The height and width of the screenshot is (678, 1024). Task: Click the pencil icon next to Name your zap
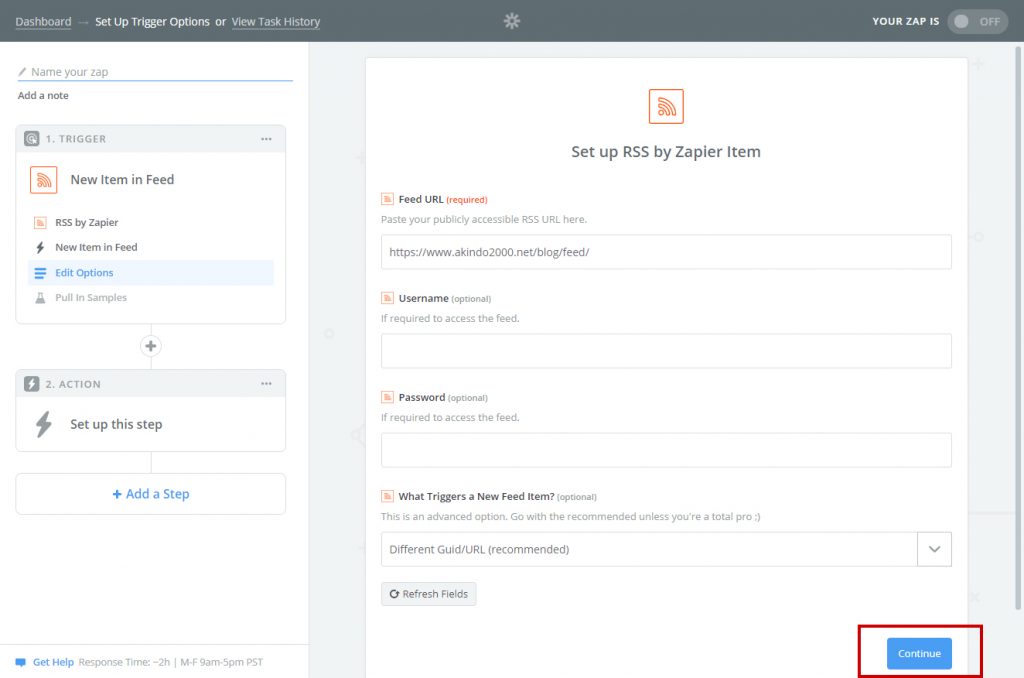pyautogui.click(x=23, y=72)
